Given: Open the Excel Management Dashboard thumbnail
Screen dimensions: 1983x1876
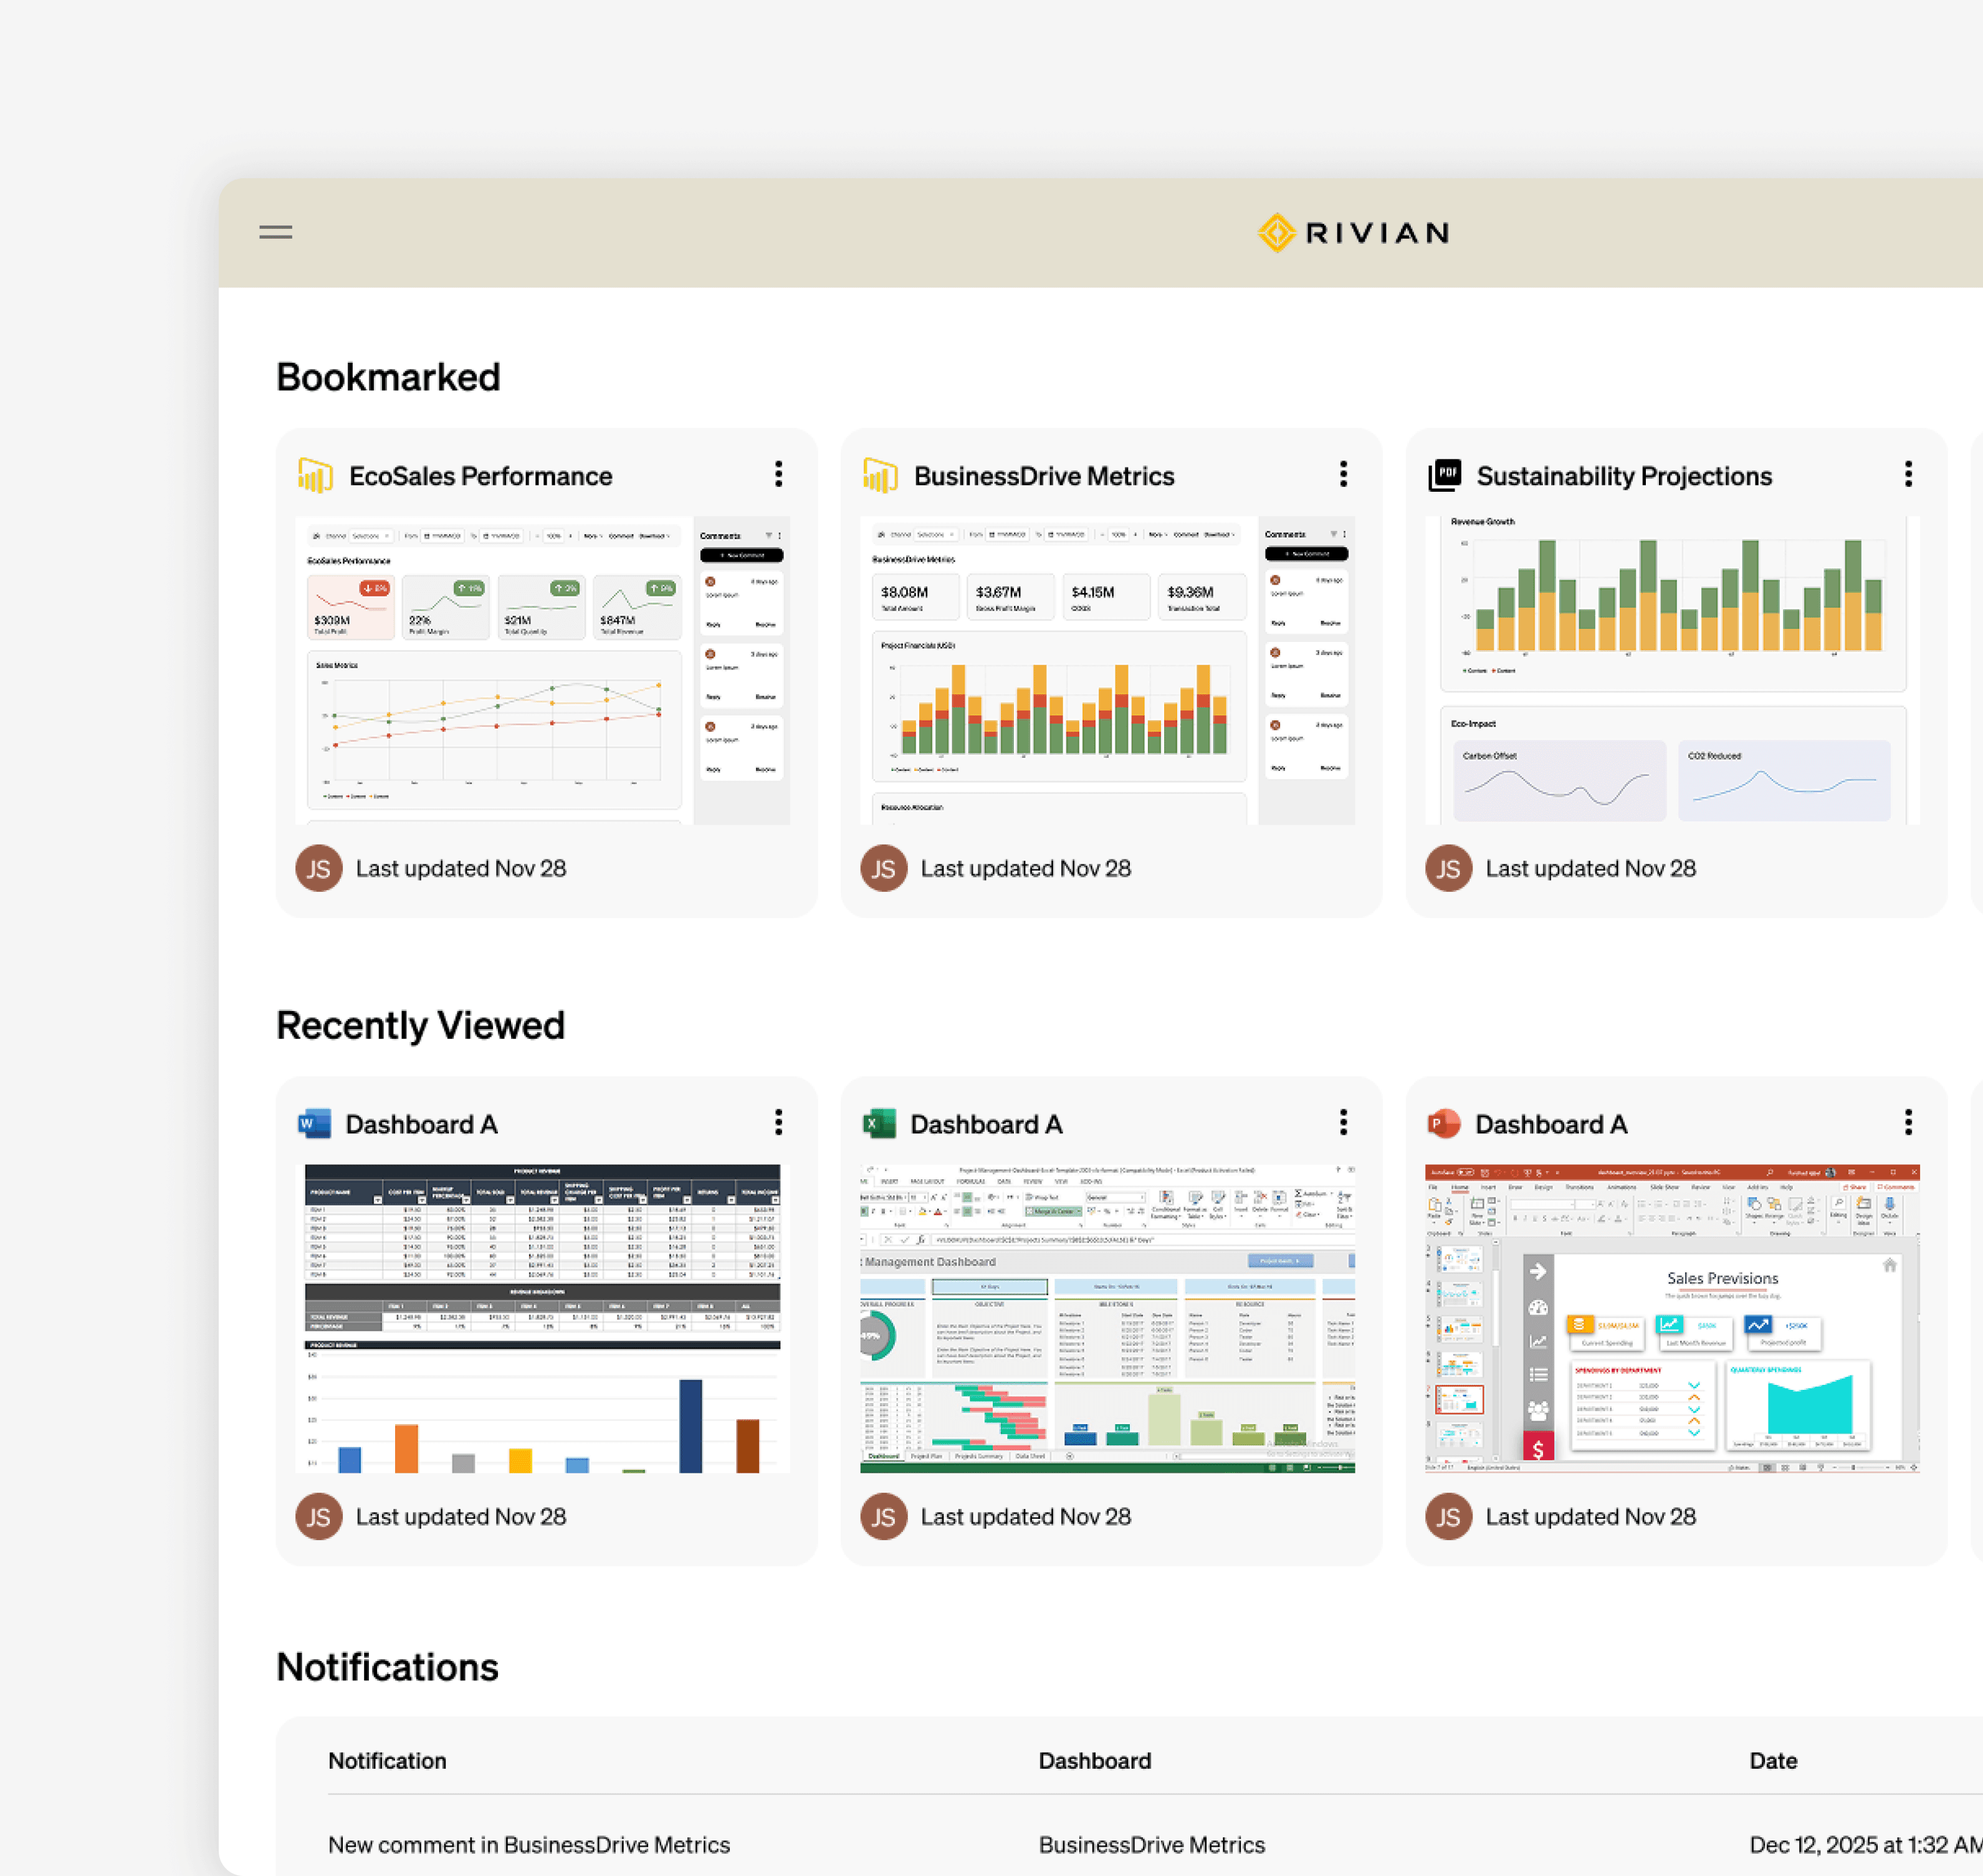Looking at the screenshot, I should pos(1107,1318).
